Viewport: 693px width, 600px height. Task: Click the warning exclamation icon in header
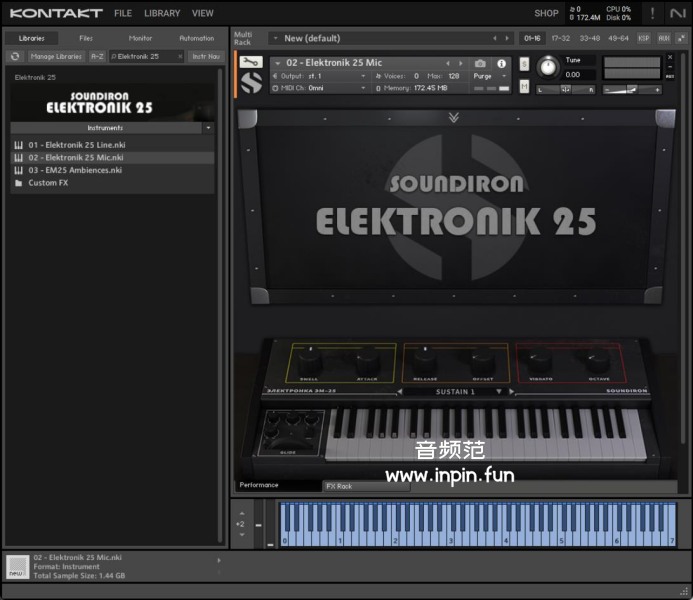(652, 13)
